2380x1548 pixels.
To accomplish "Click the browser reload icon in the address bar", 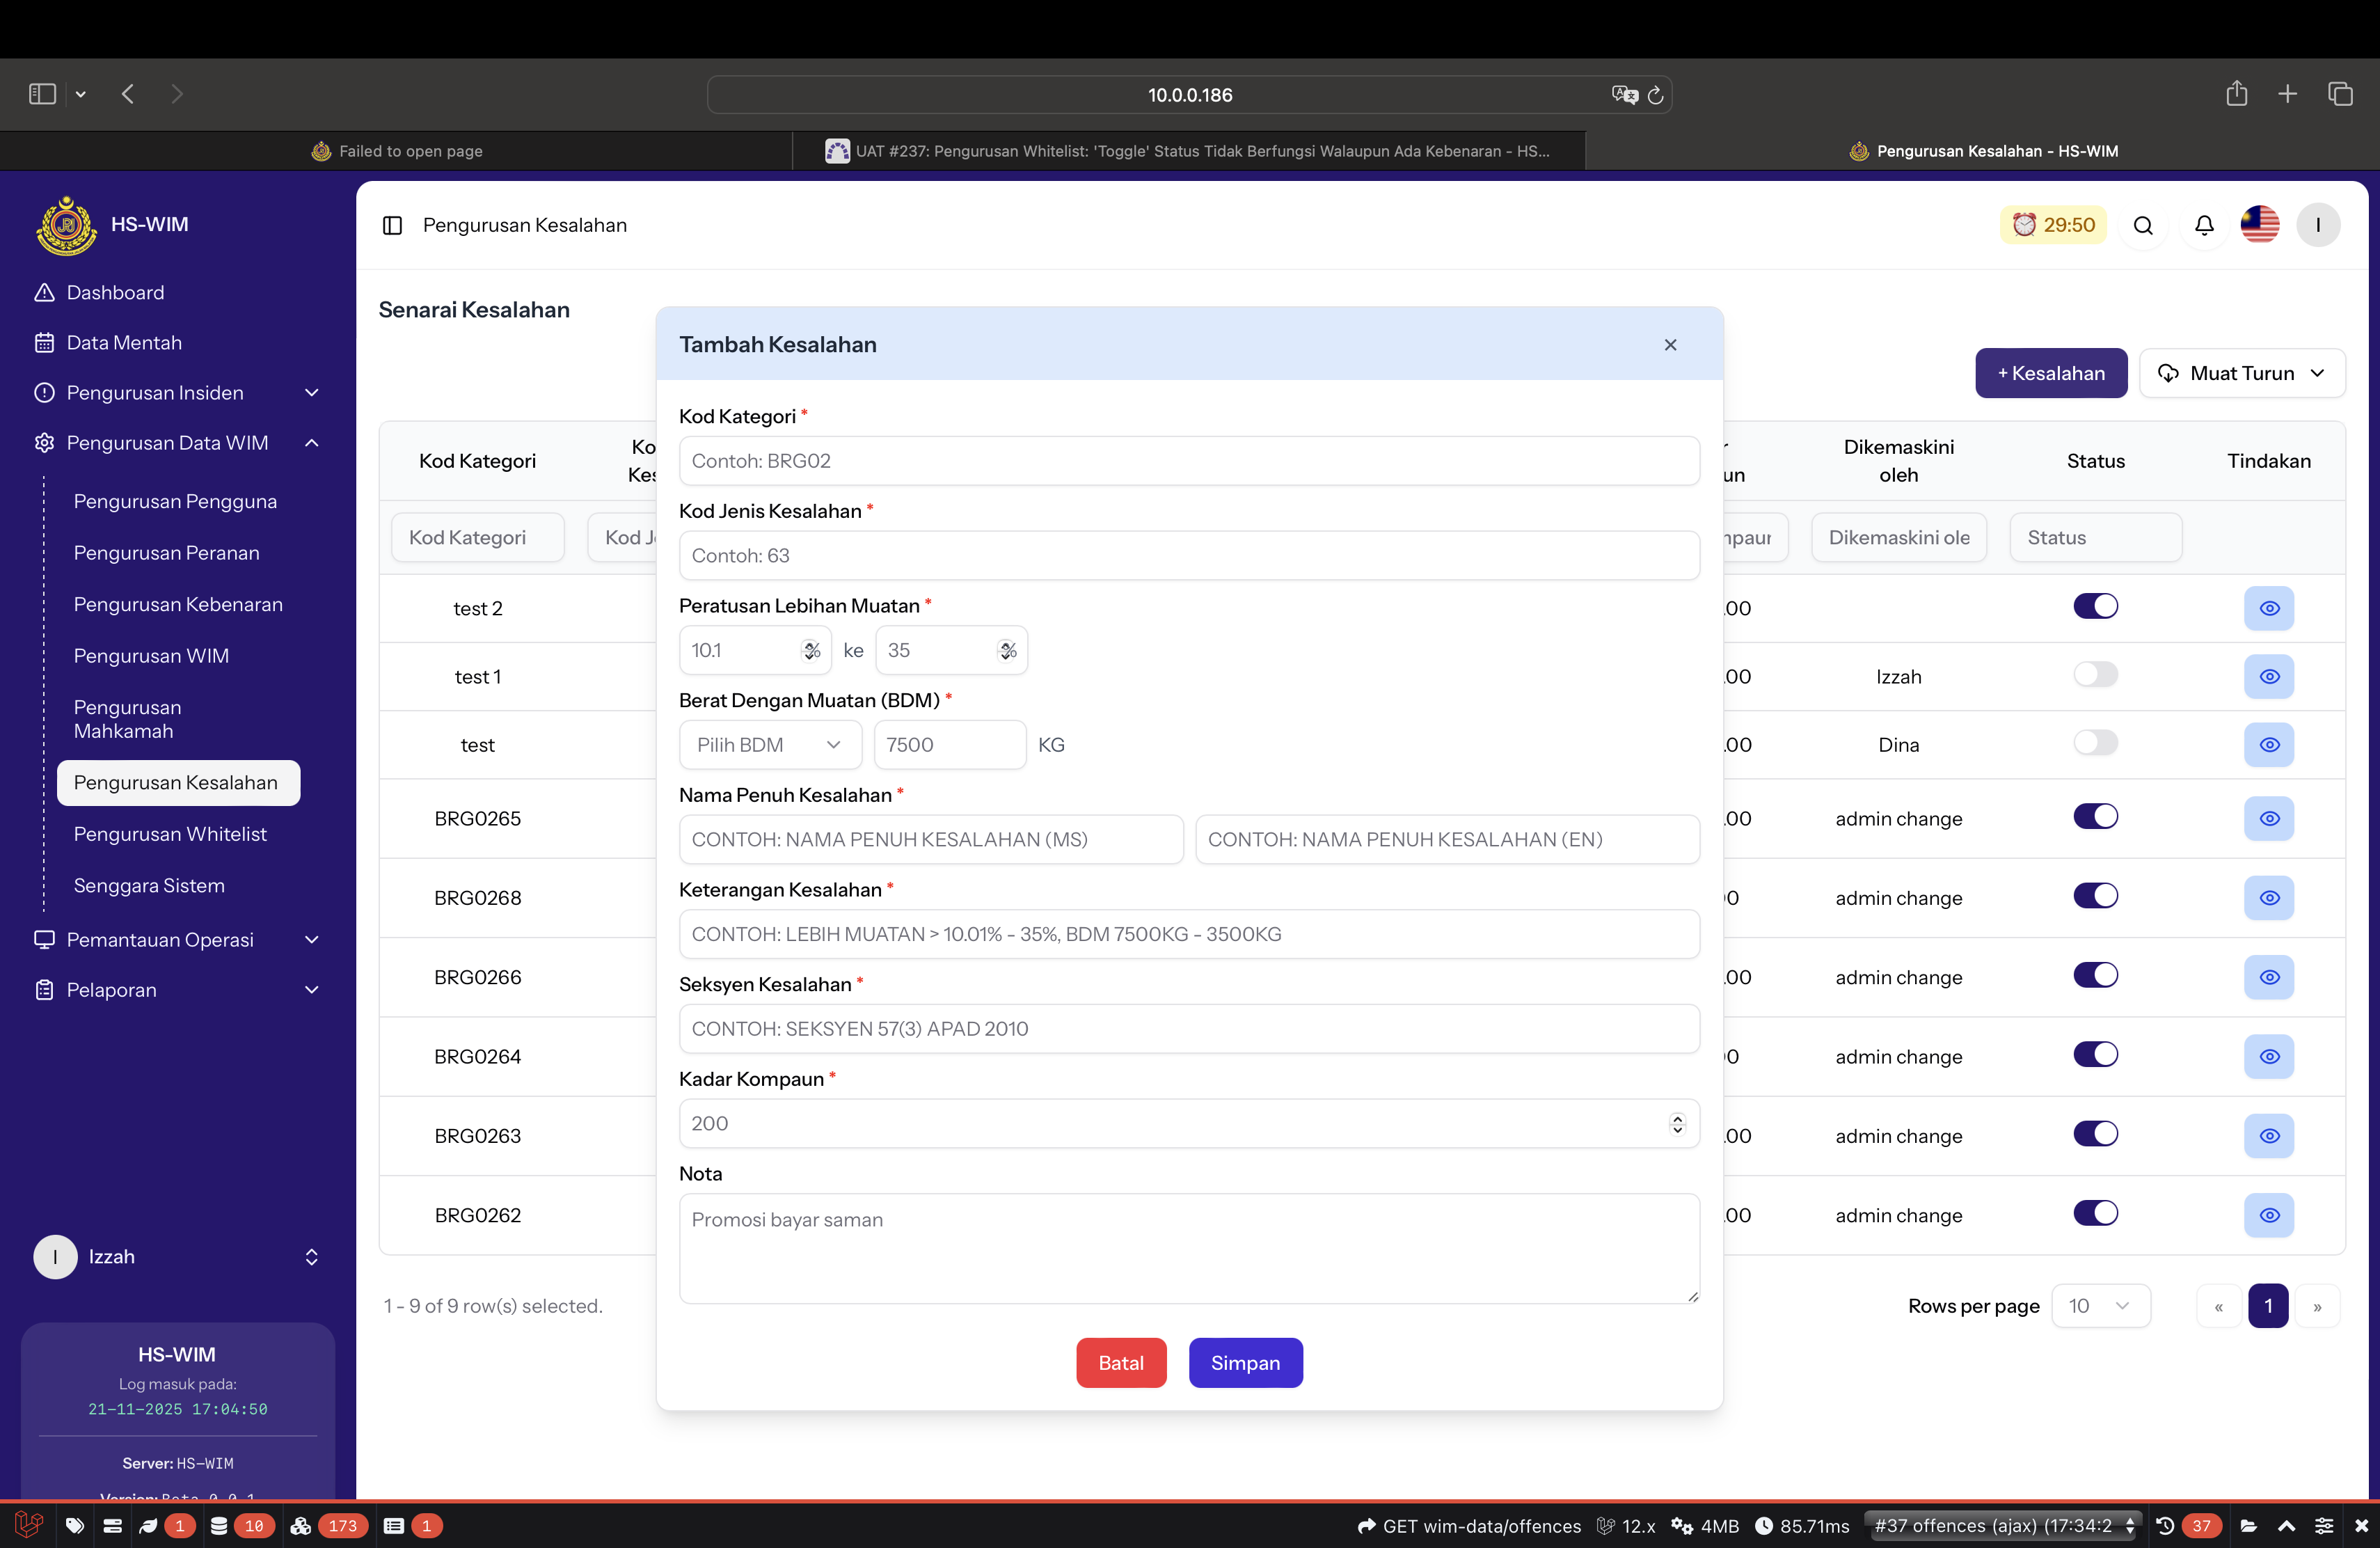I will [1655, 95].
